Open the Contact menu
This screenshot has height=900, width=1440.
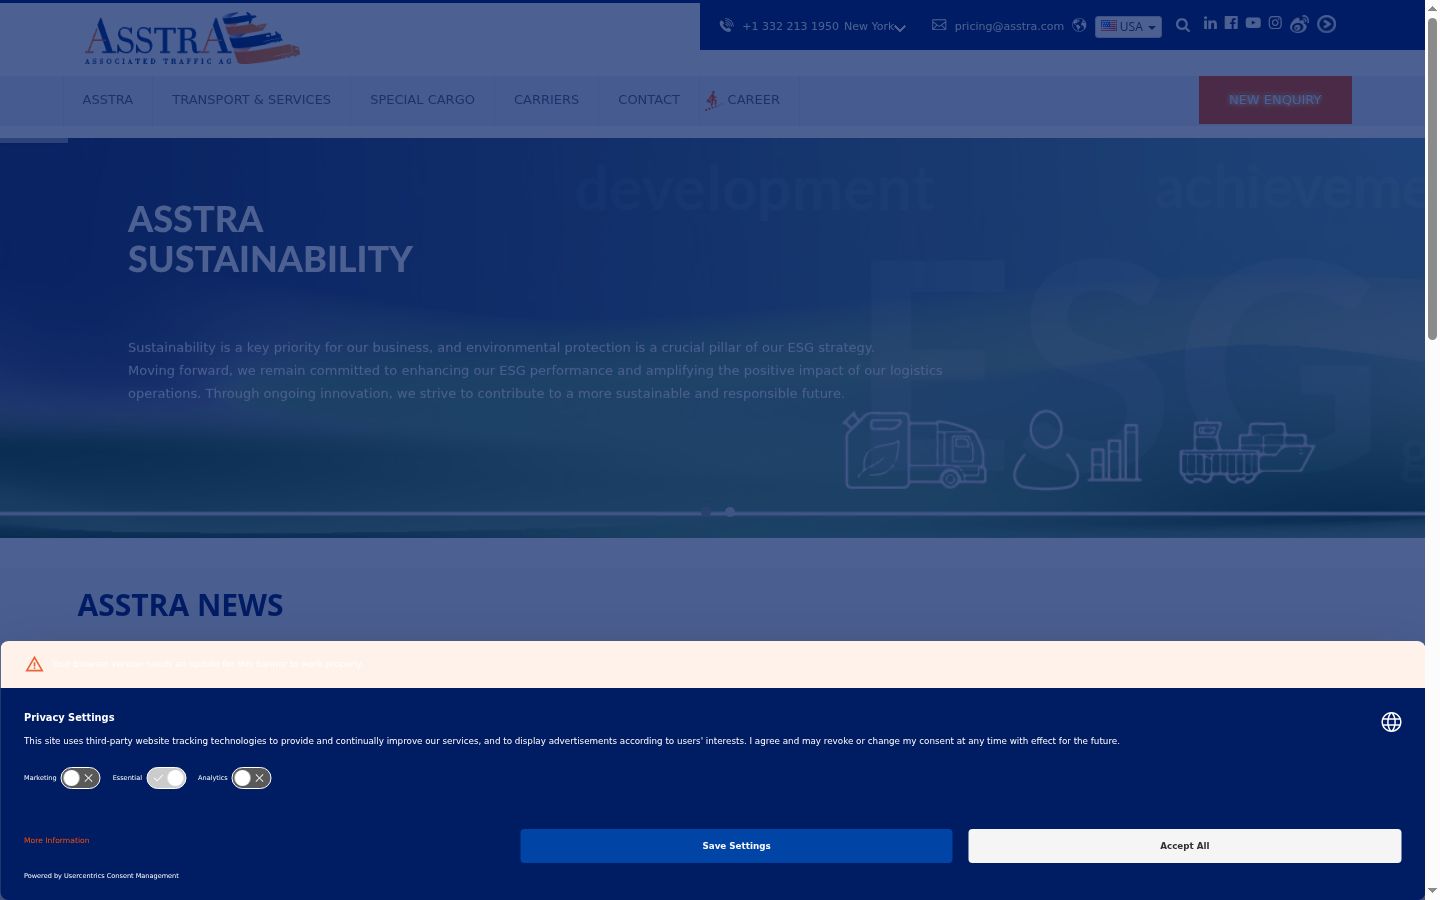[649, 100]
